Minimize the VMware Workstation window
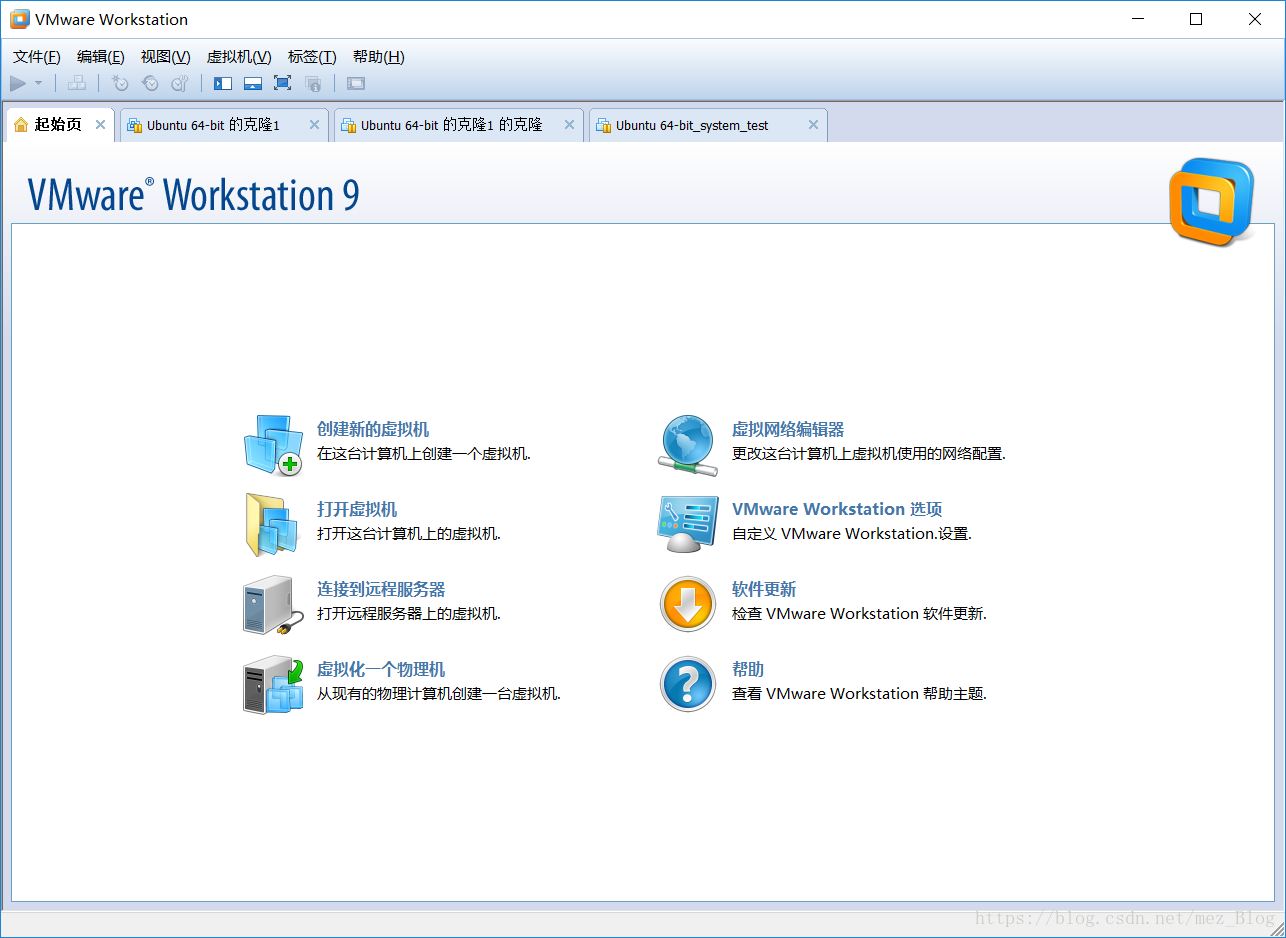Screen dimensions: 1286x938 1137,19
